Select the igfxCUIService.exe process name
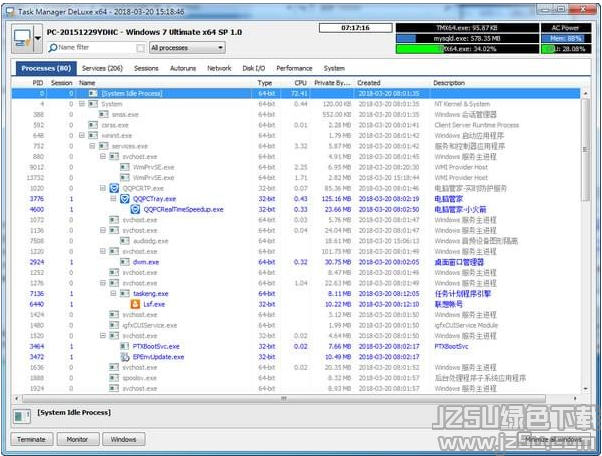The image size is (602, 456). coord(150,325)
